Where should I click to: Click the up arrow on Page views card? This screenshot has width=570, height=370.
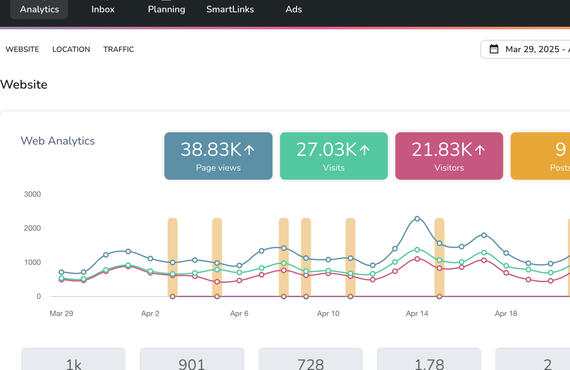[x=249, y=149]
